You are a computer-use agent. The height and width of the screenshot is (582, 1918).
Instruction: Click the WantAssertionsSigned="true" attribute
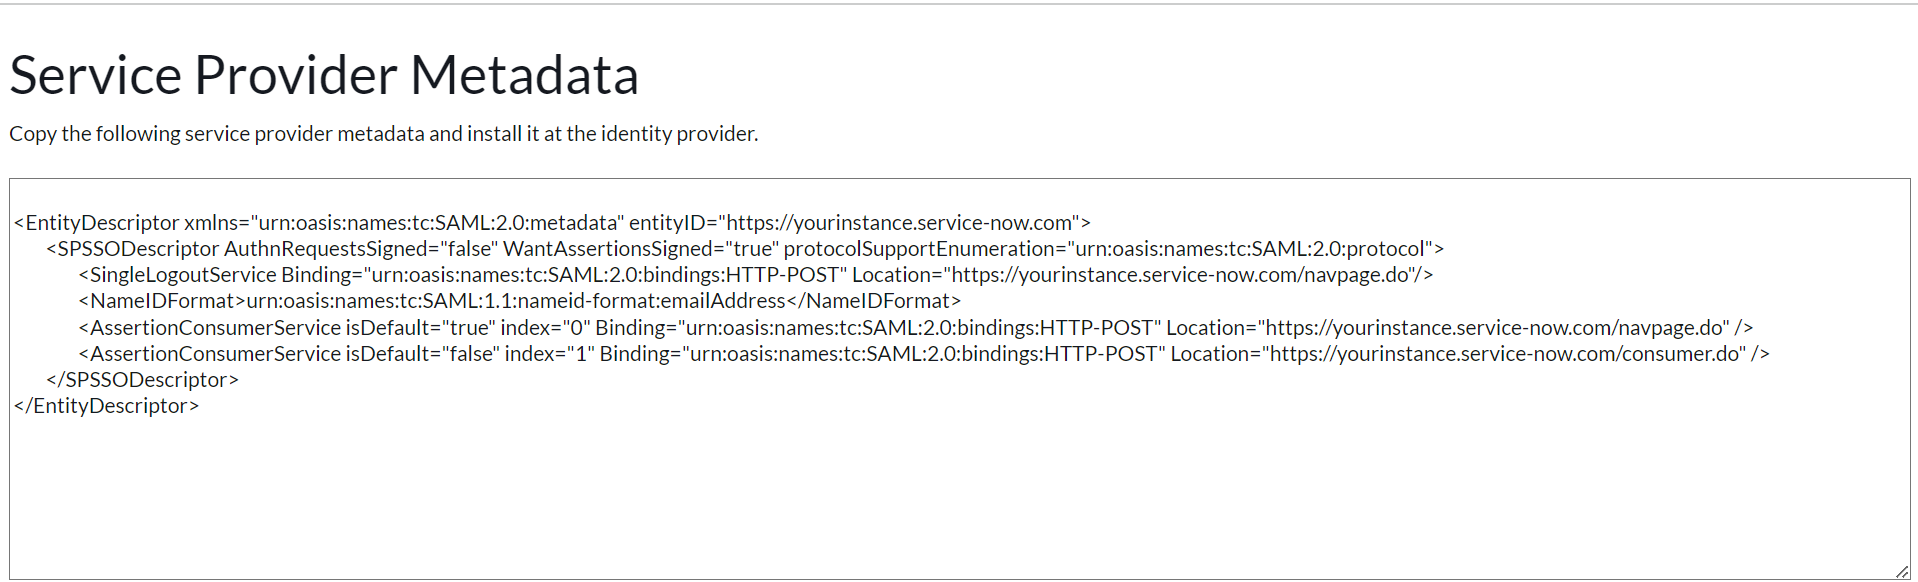point(640,249)
